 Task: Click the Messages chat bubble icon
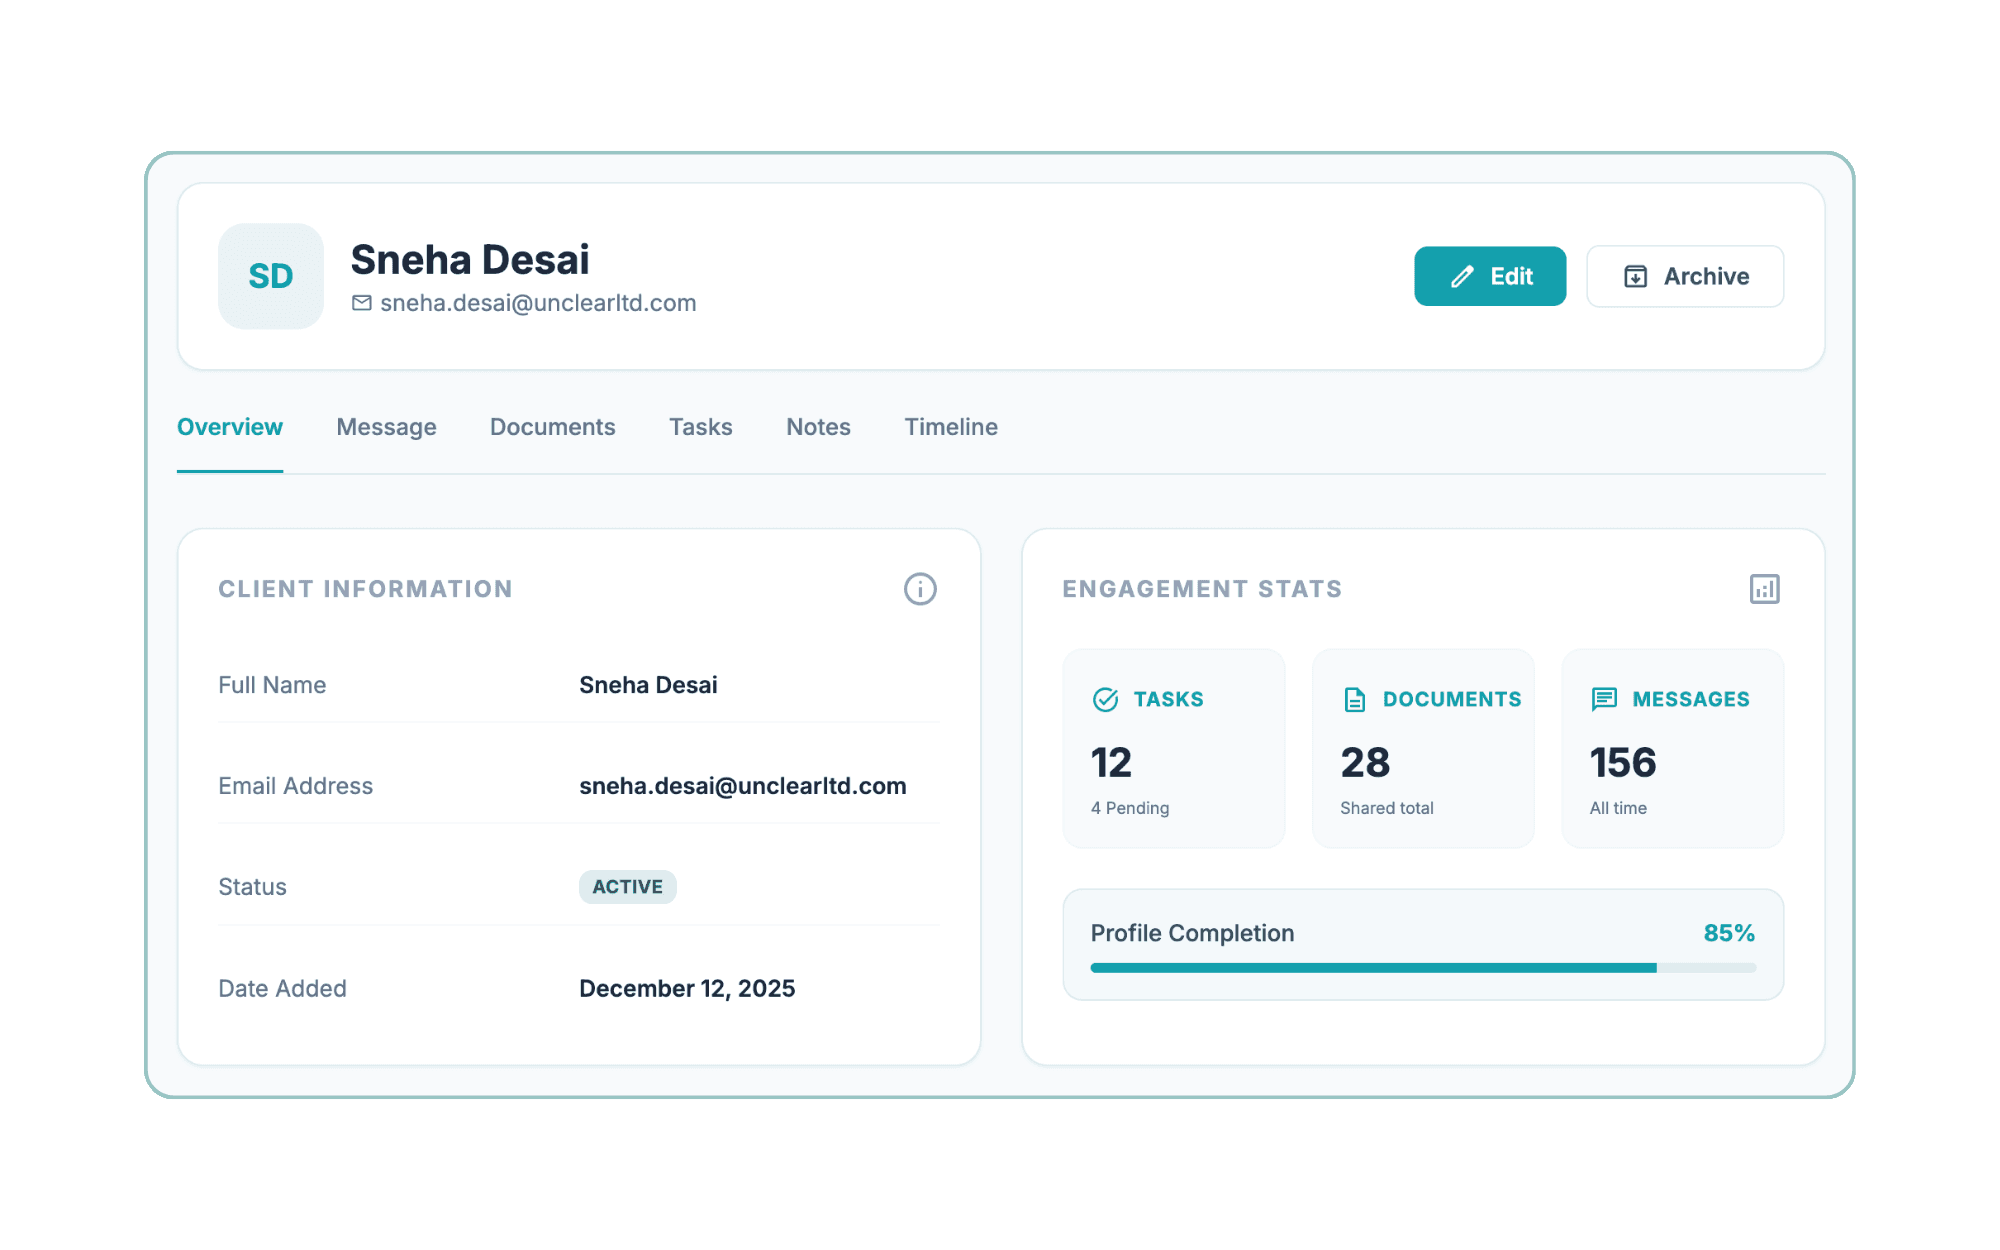(1604, 699)
